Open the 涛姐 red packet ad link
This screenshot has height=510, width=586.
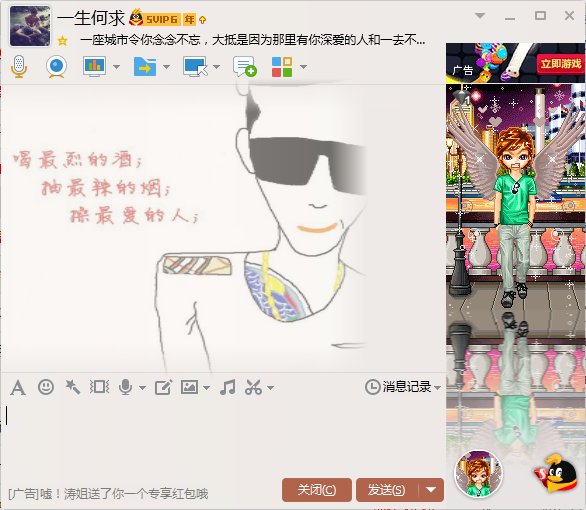(108, 494)
